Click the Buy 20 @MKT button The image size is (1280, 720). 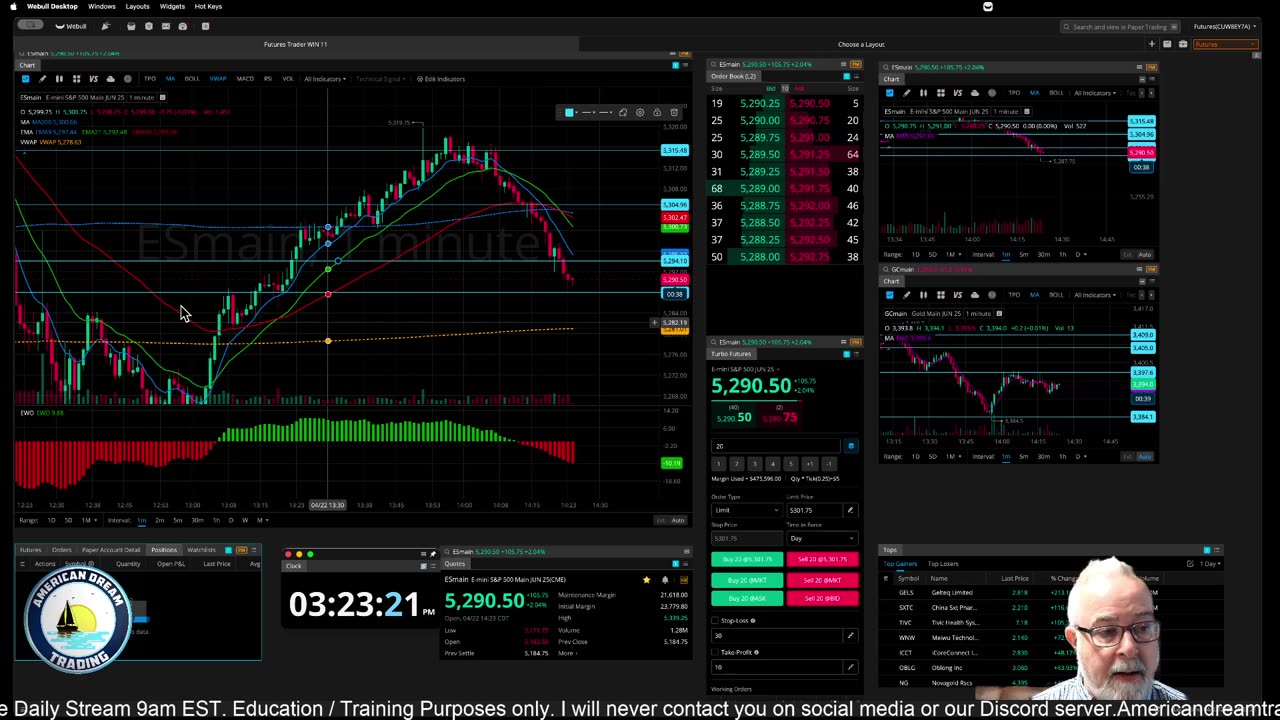point(747,580)
